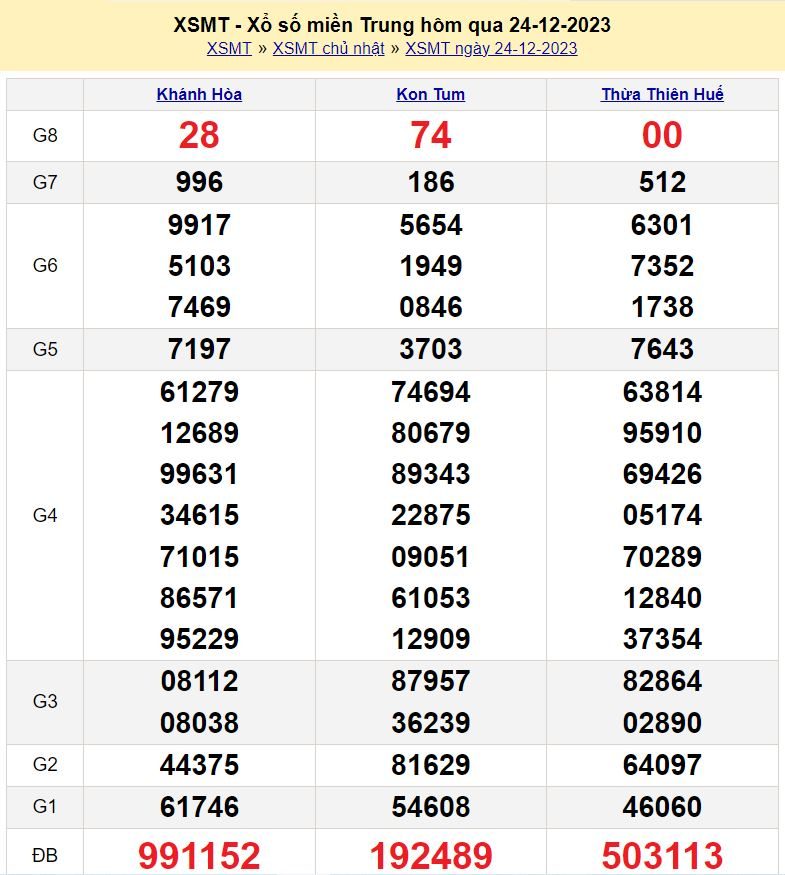Select G4 result 12840
The height and width of the screenshot is (875, 785).
coord(662,598)
